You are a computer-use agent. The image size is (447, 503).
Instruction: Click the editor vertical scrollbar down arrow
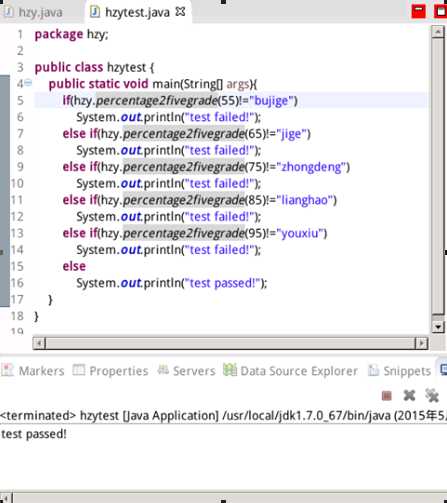coord(438,327)
